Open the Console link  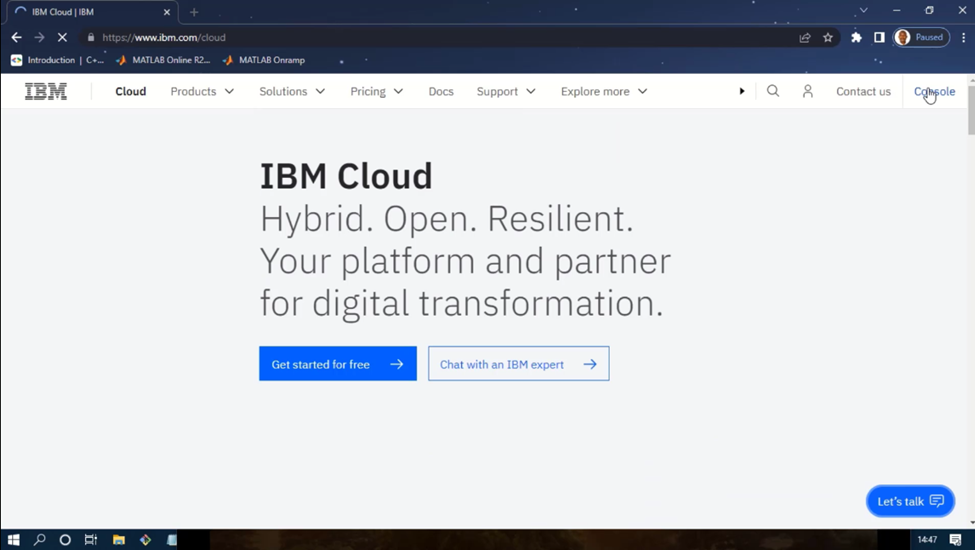(x=935, y=91)
